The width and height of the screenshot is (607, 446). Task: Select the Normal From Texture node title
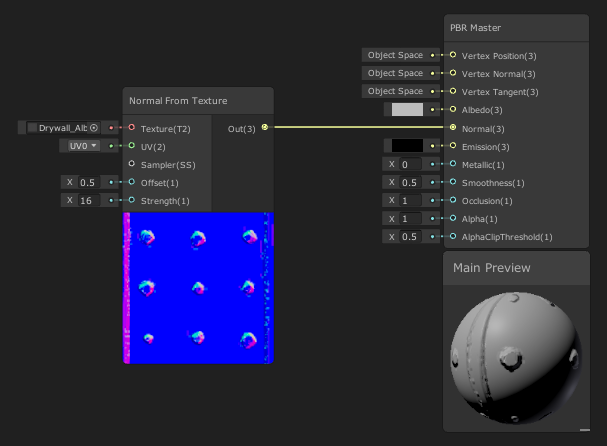coord(178,101)
